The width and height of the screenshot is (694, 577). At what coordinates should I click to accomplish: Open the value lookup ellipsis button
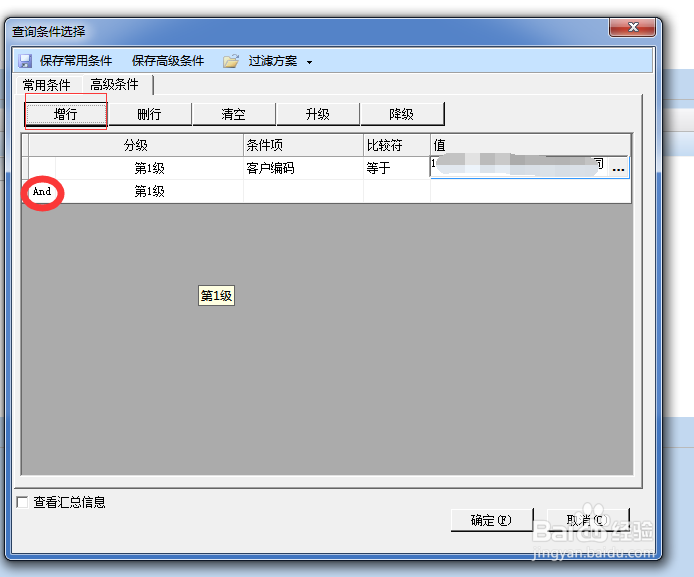[618, 168]
